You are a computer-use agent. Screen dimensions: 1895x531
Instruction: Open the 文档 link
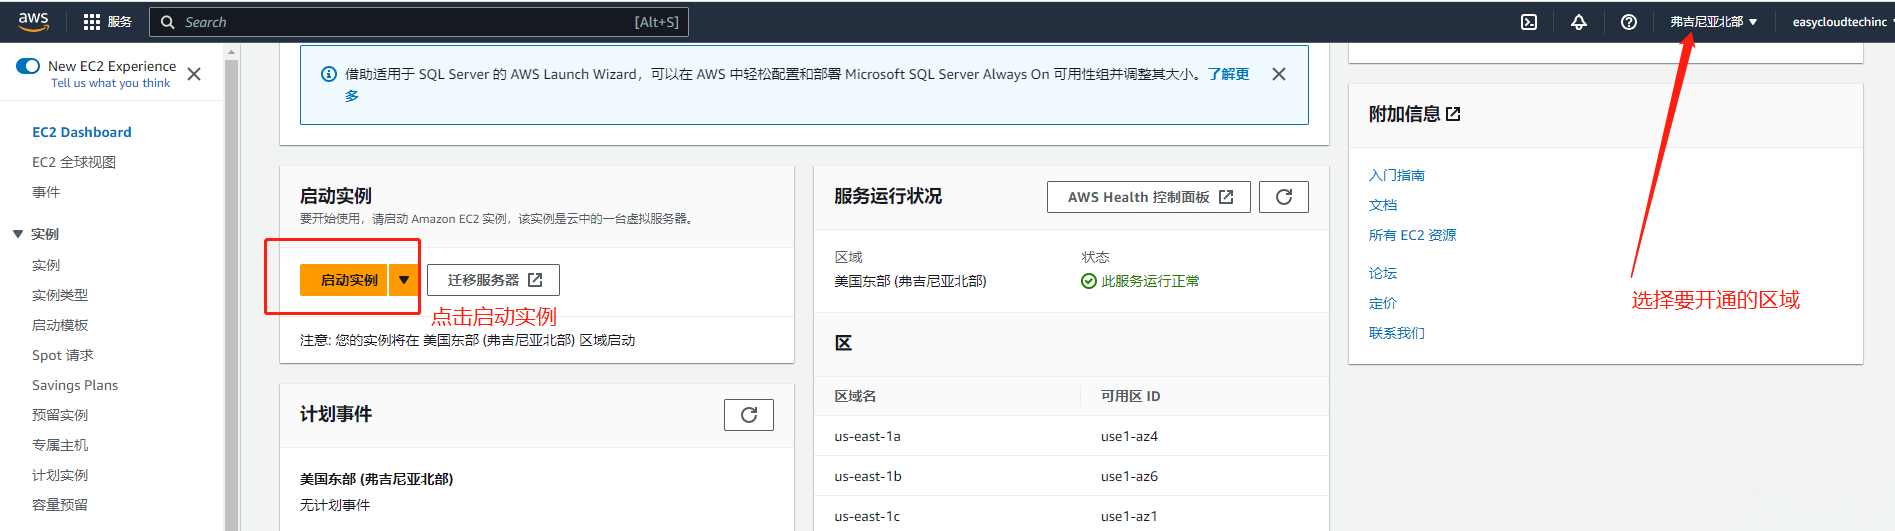1383,205
